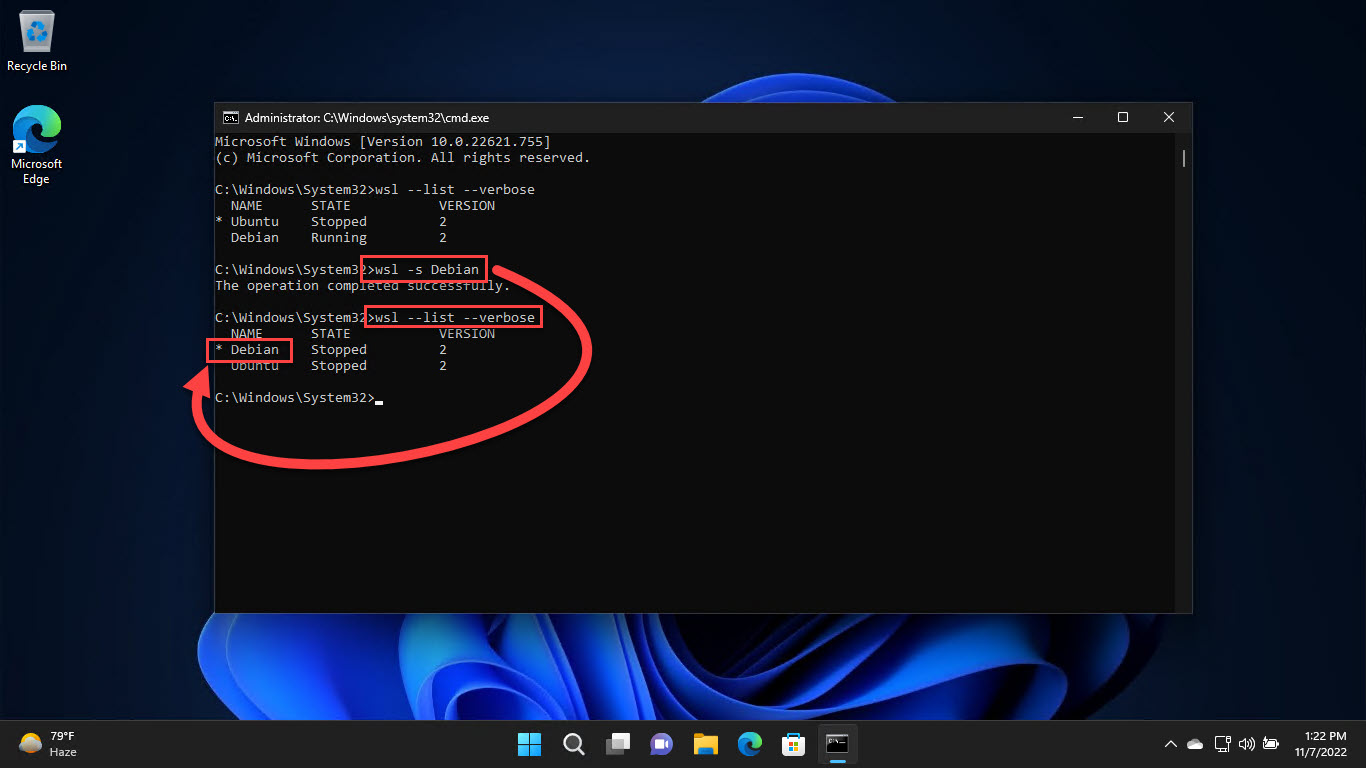The height and width of the screenshot is (768, 1366).
Task: Expand the hidden system tray icons
Action: click(x=1169, y=744)
